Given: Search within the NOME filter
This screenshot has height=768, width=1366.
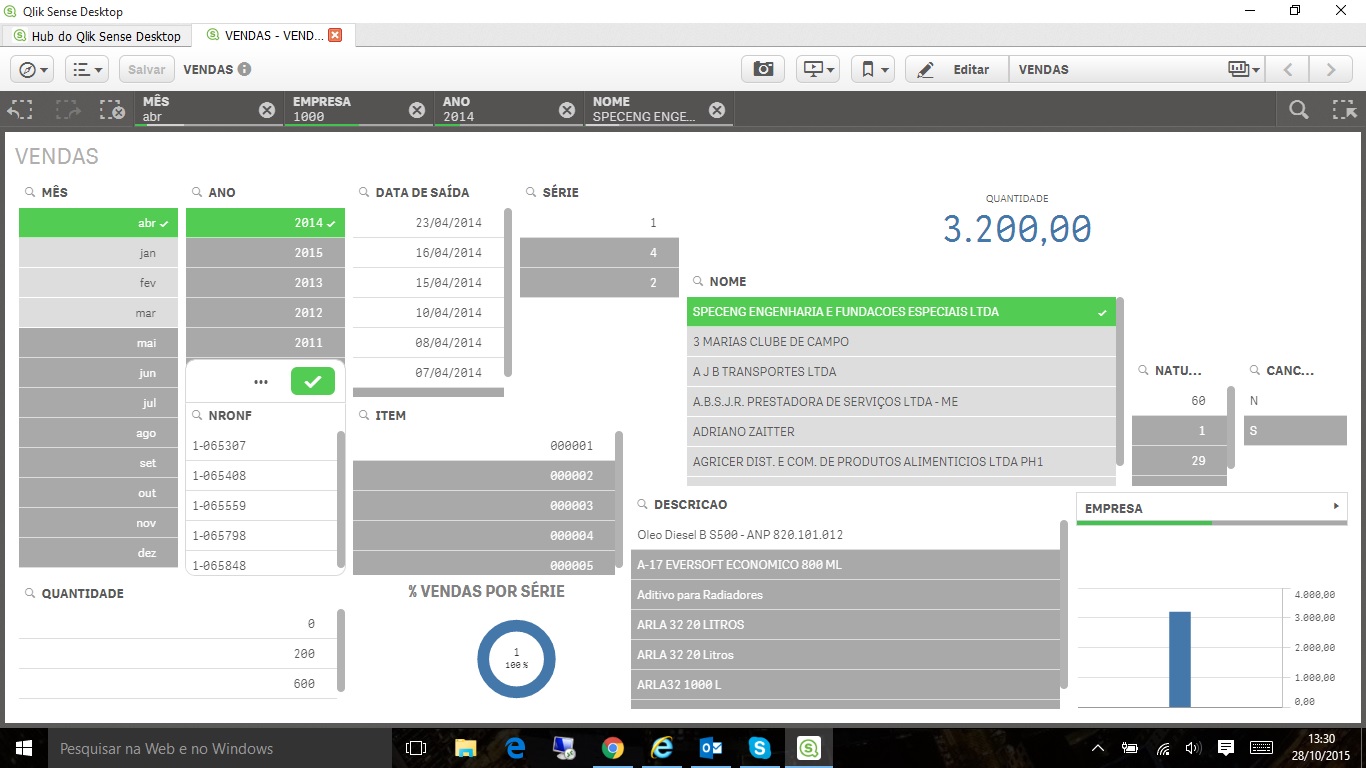Looking at the screenshot, I should 698,282.
